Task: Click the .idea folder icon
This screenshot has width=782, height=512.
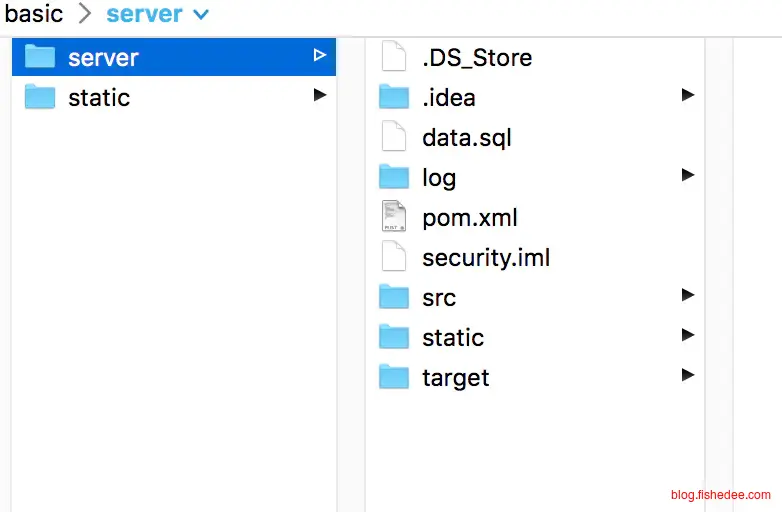Action: pyautogui.click(x=394, y=97)
